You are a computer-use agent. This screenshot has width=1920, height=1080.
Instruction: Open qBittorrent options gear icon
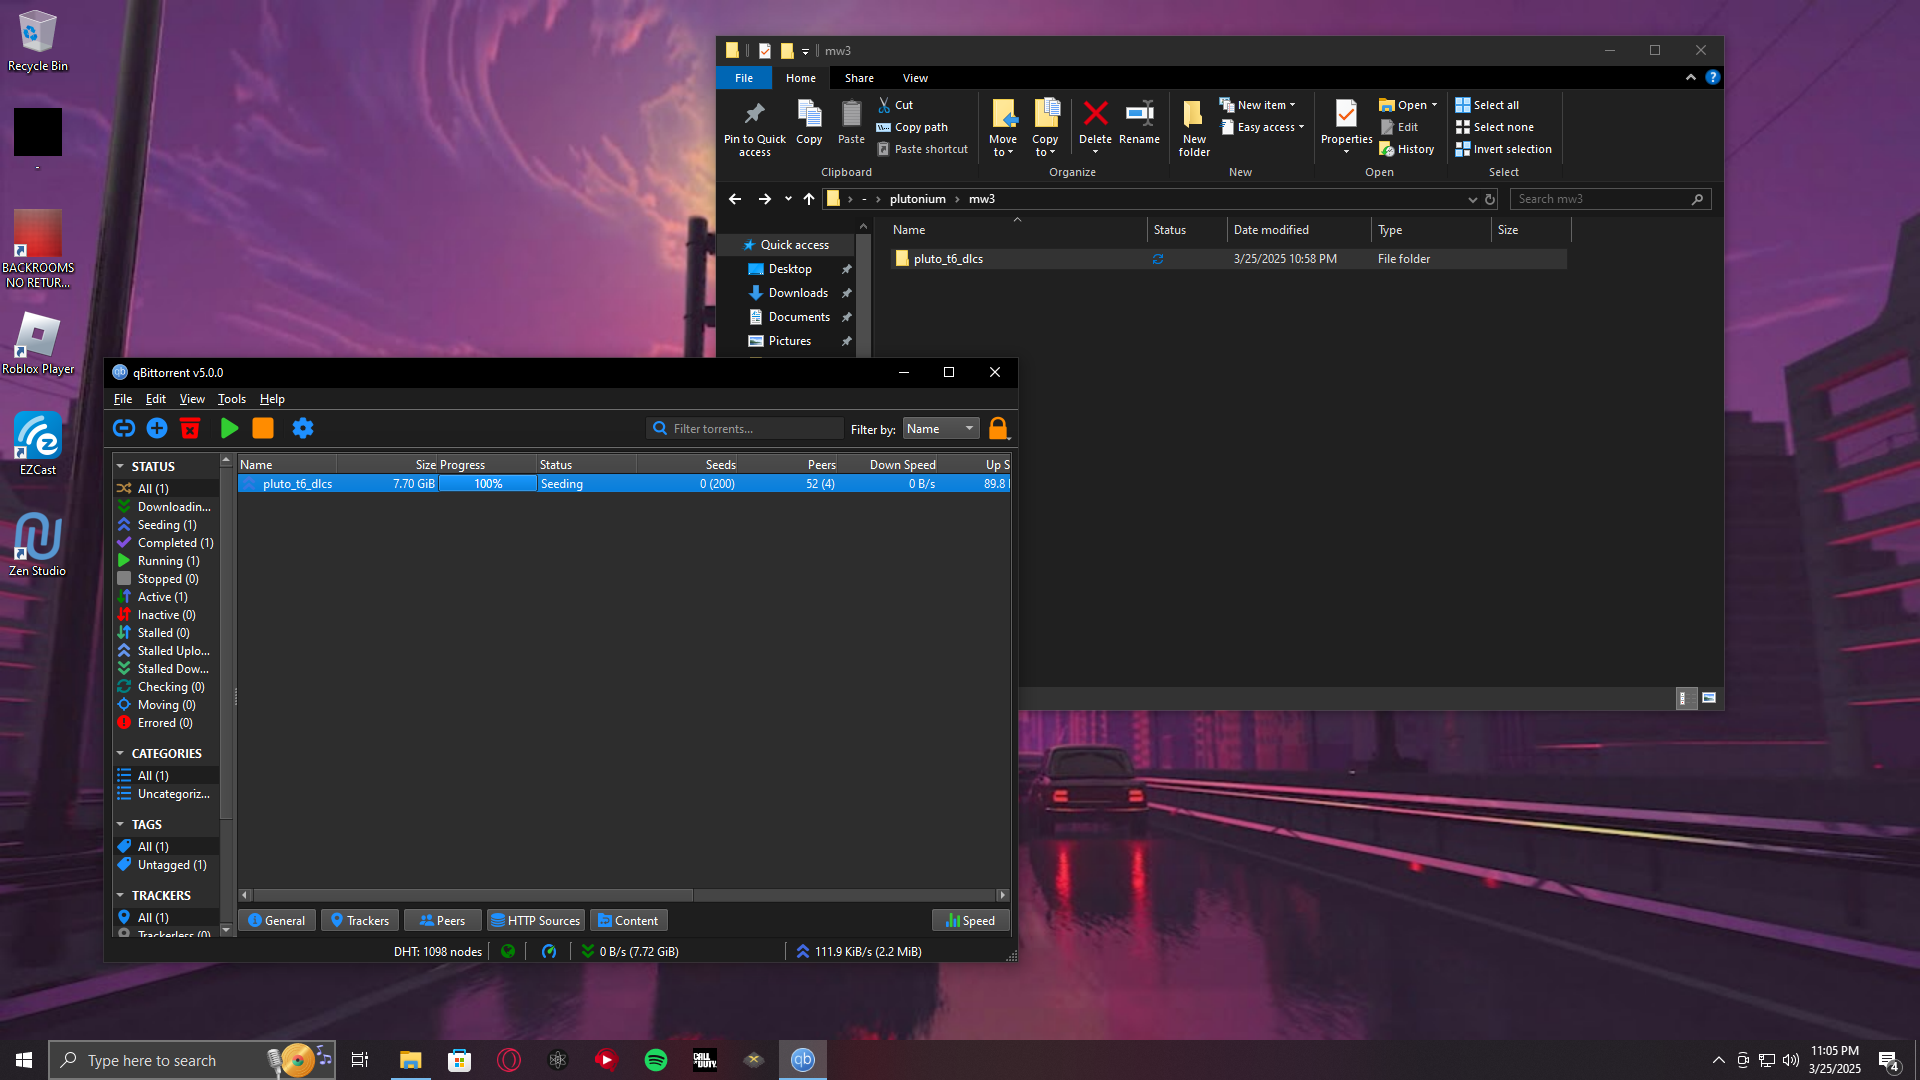pyautogui.click(x=303, y=428)
